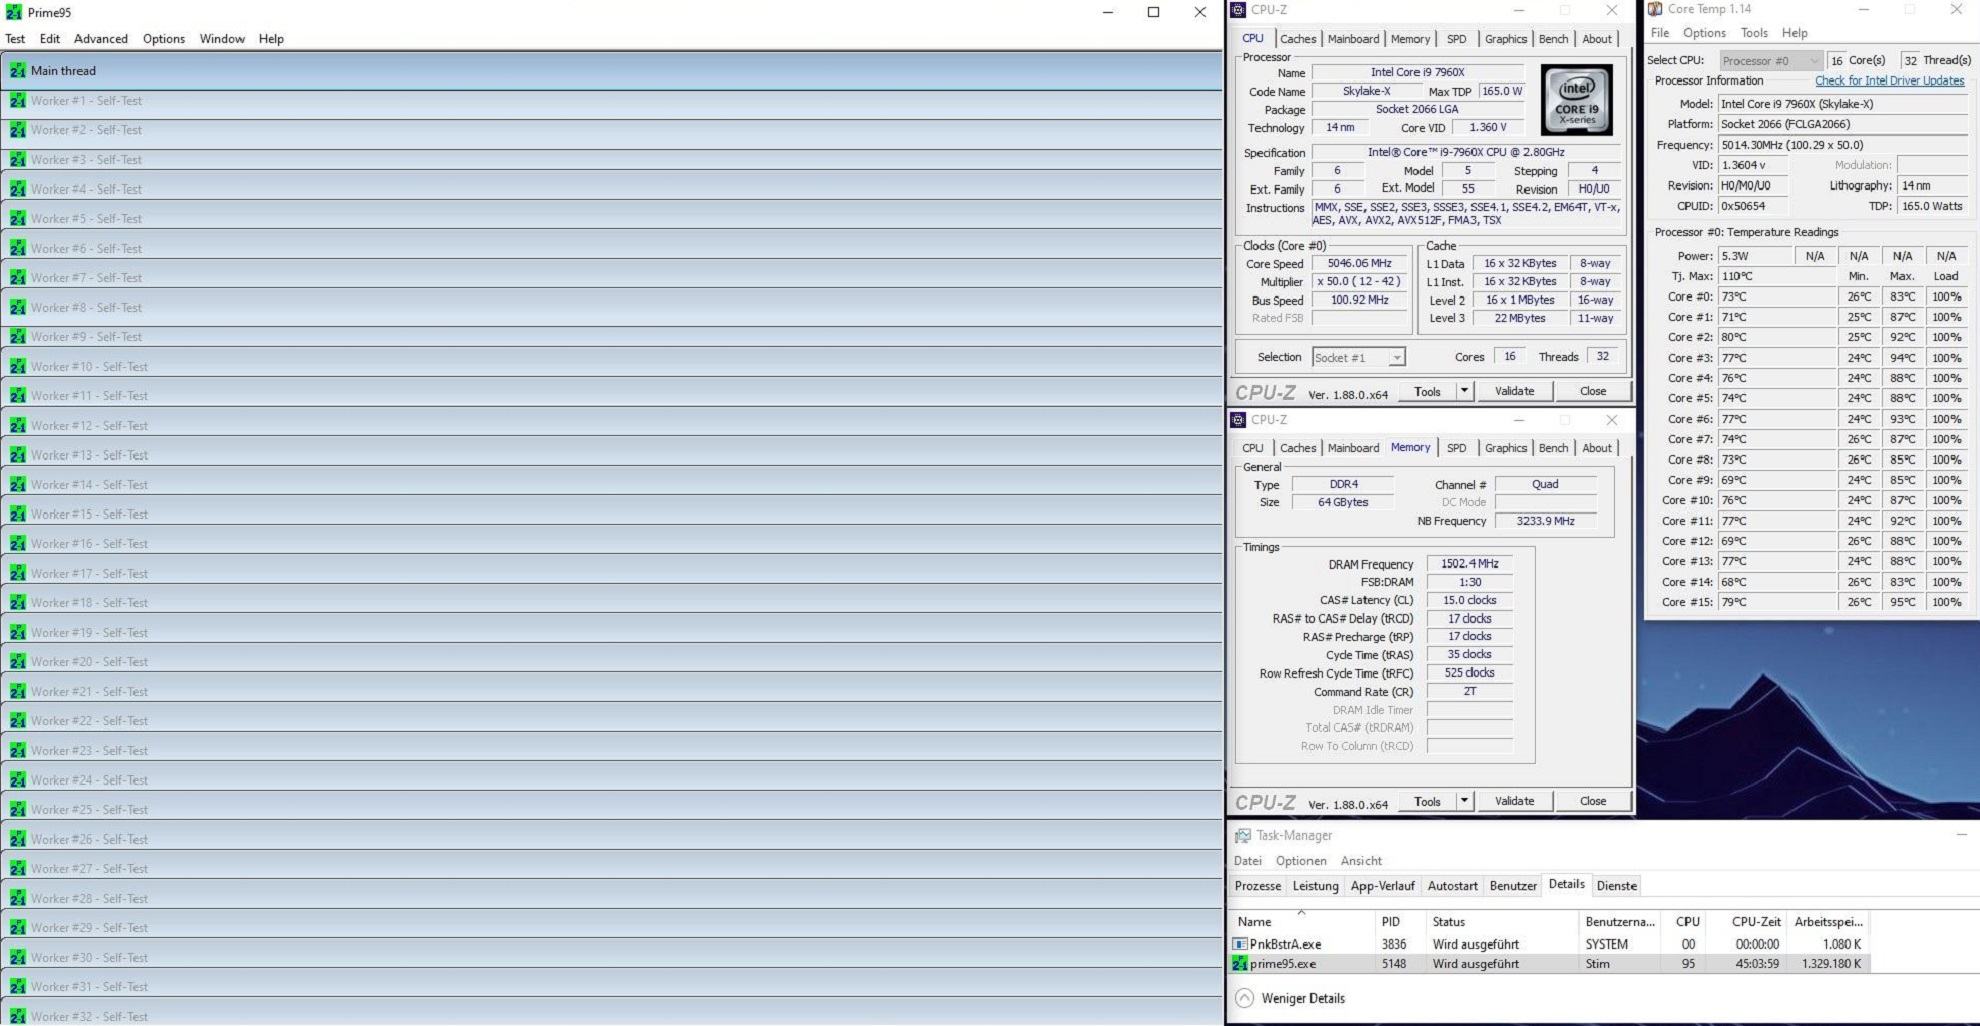The height and width of the screenshot is (1026, 1980).
Task: Open Check for Intel Driver Updates link
Action: coord(1889,81)
